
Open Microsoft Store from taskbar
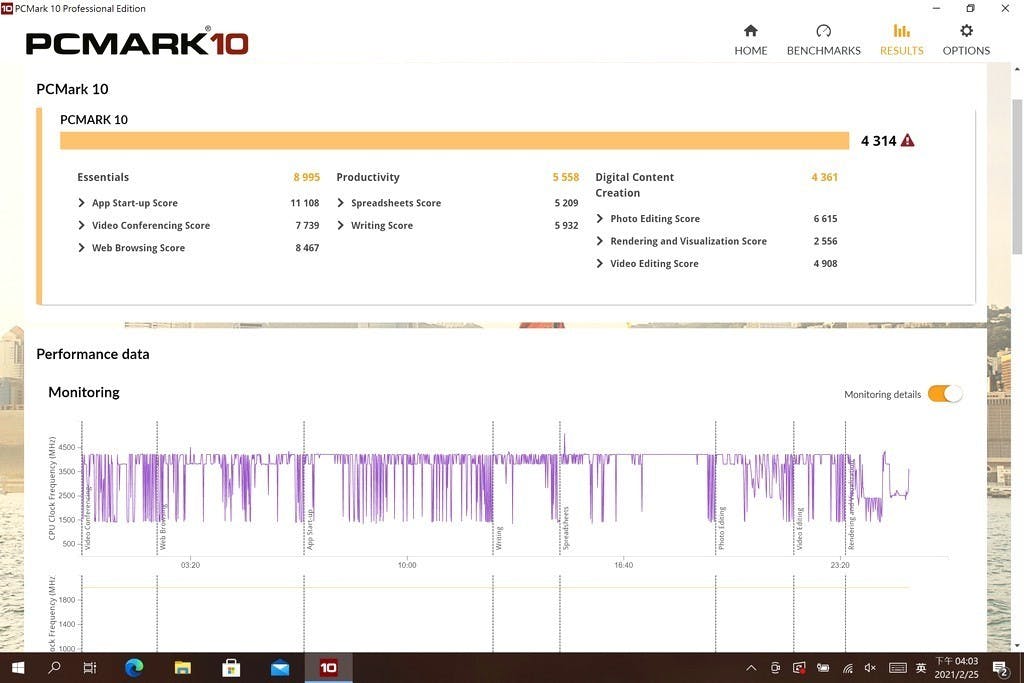pos(231,667)
